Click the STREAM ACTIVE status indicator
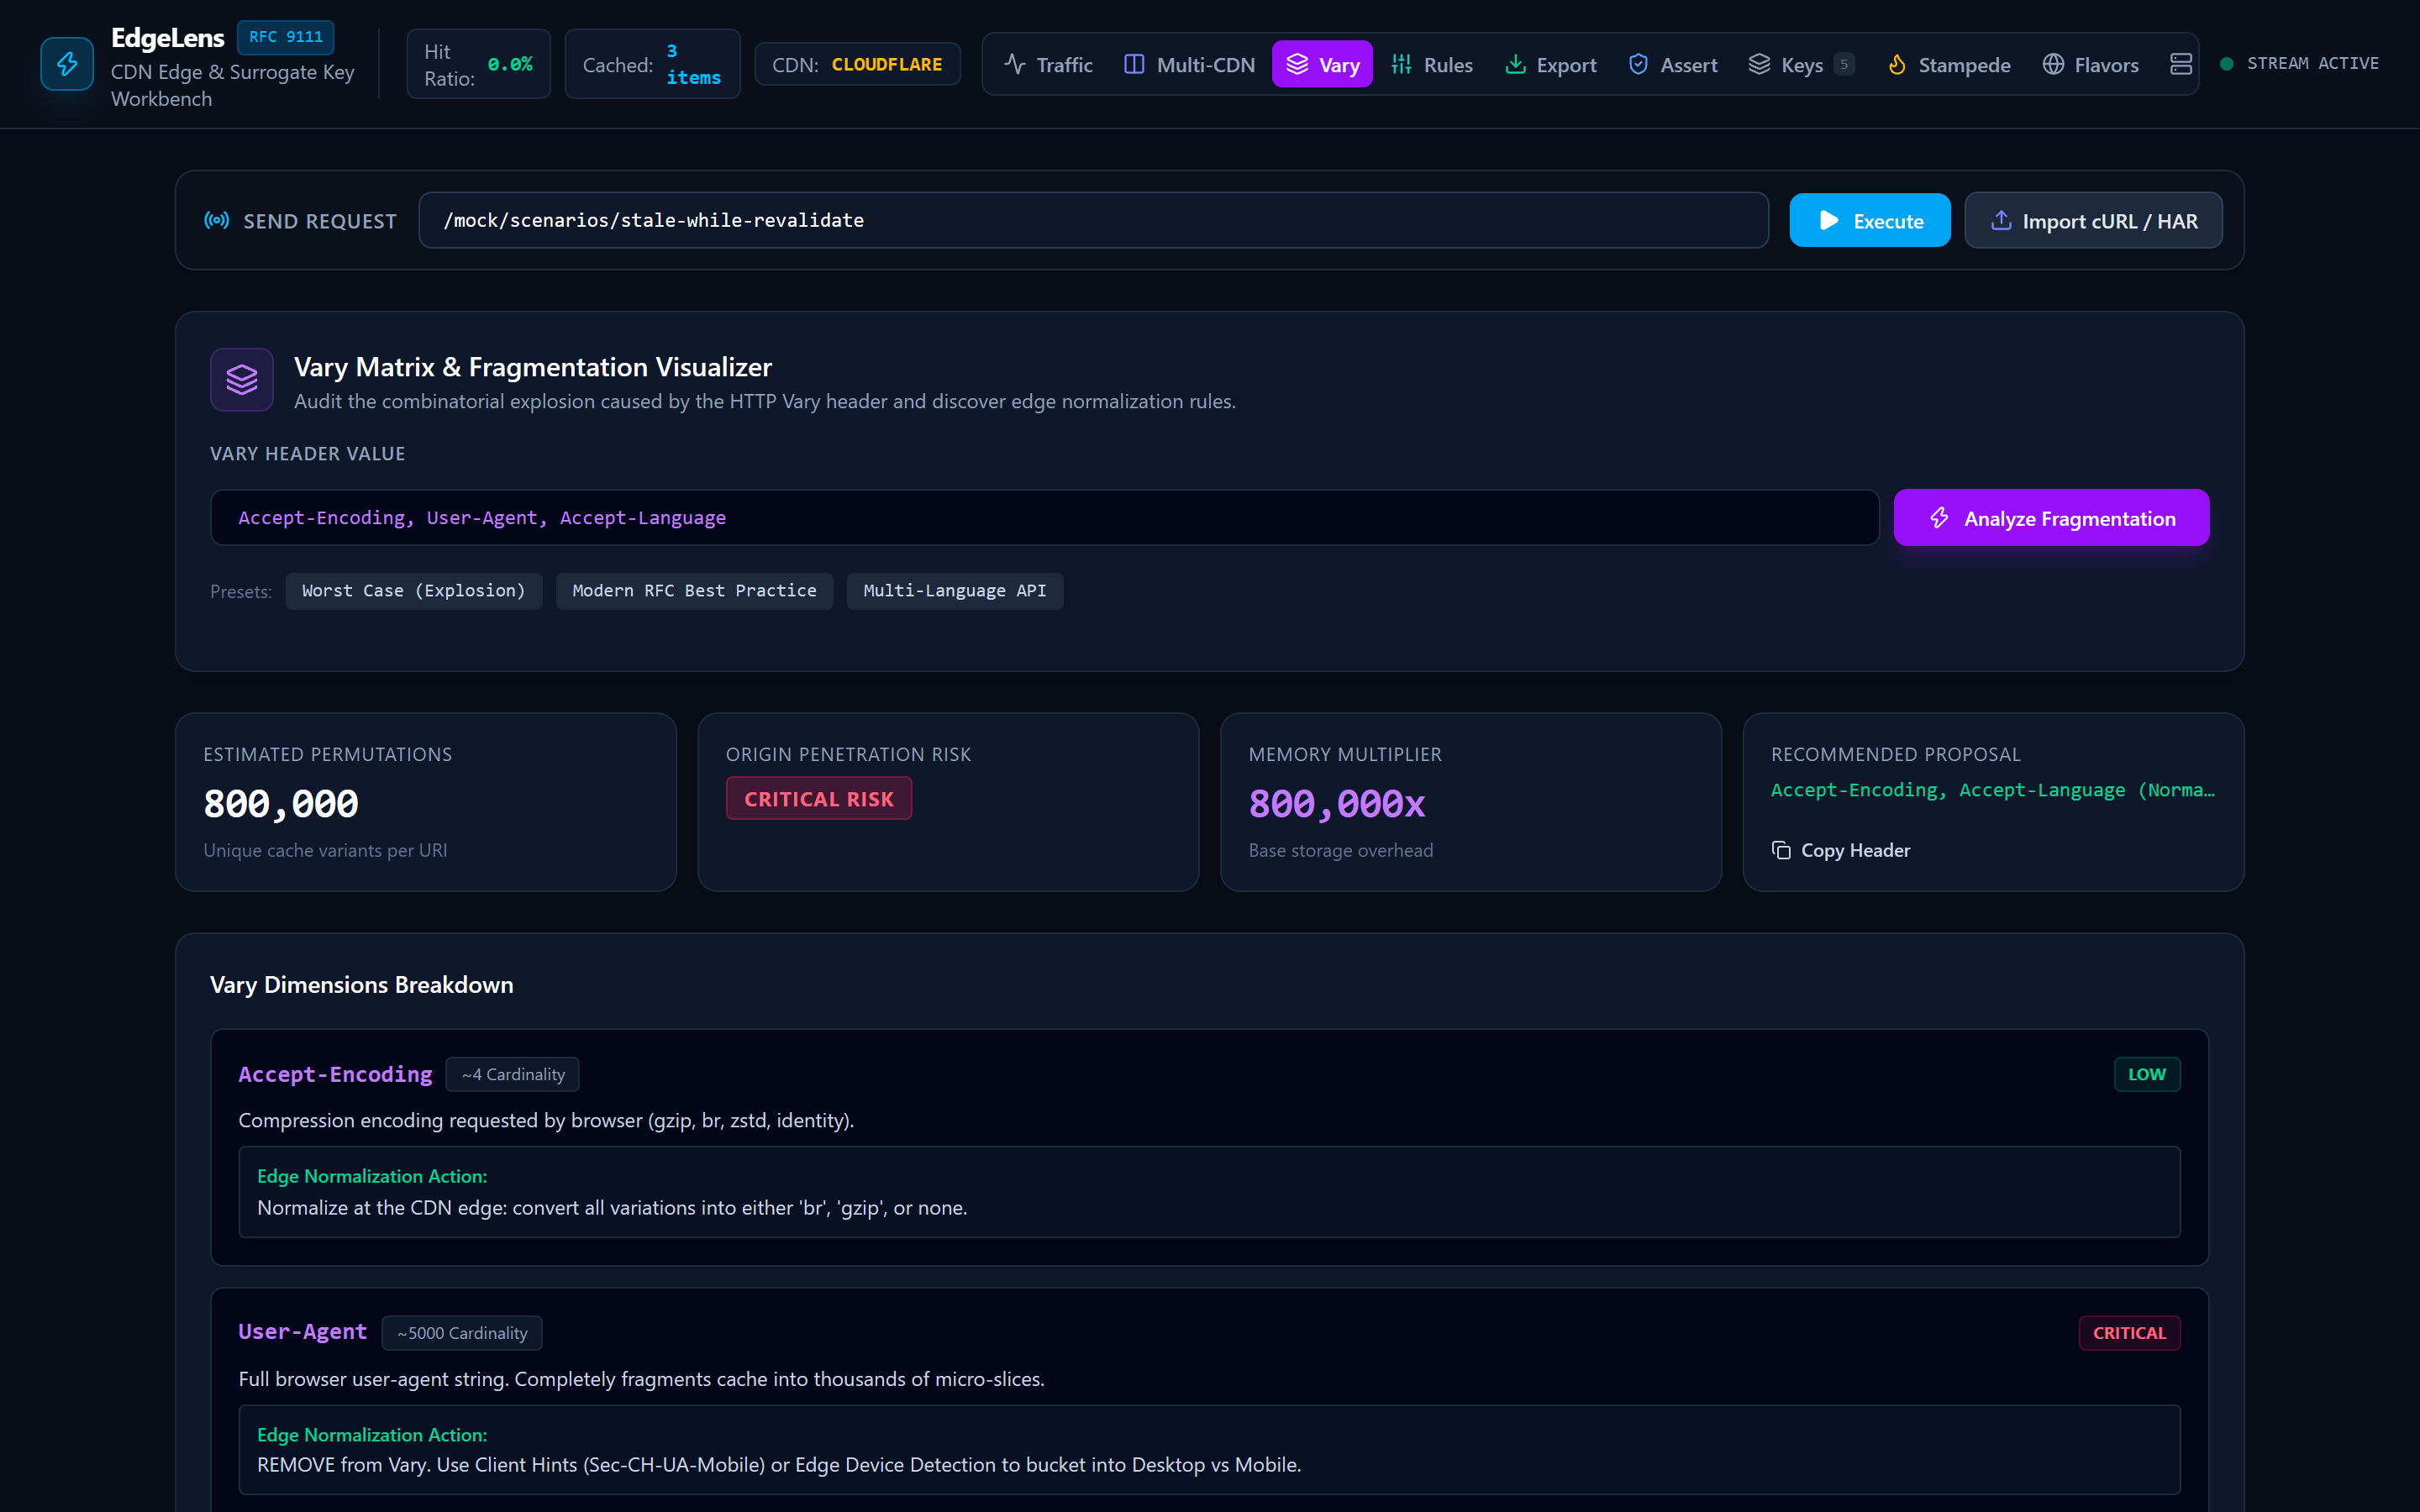The width and height of the screenshot is (2420, 1512). coord(2299,63)
